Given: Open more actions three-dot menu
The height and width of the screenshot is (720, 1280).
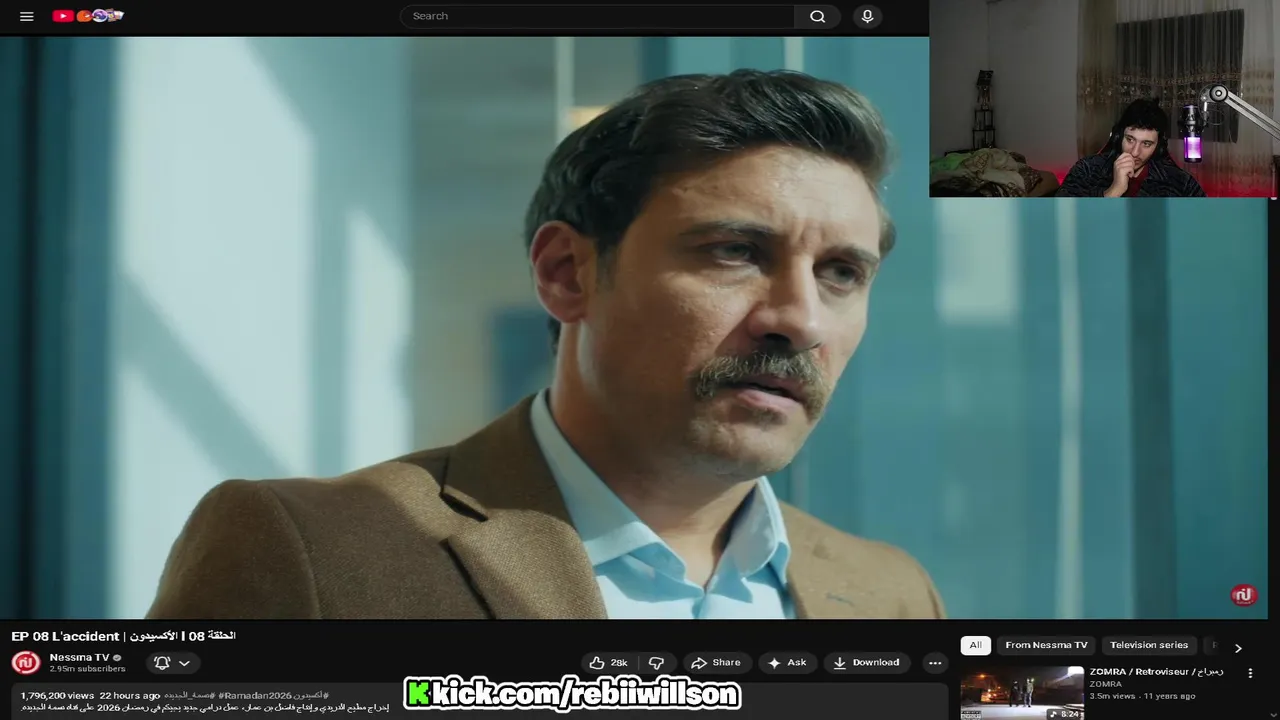Looking at the screenshot, I should (934, 663).
